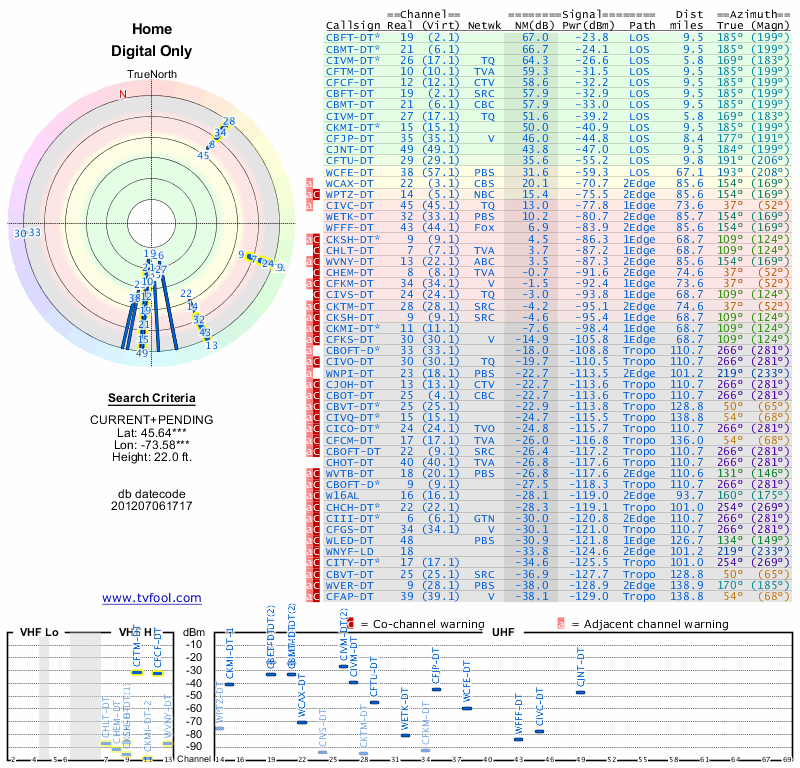
Task: Click the Search Criteria heading
Action: 152,398
